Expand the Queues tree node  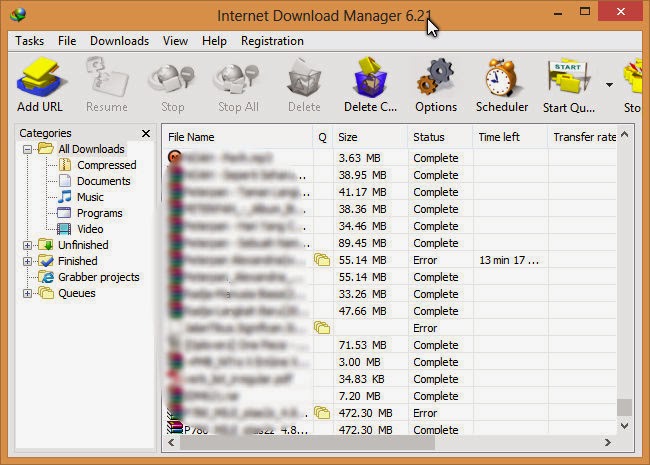pos(27,293)
